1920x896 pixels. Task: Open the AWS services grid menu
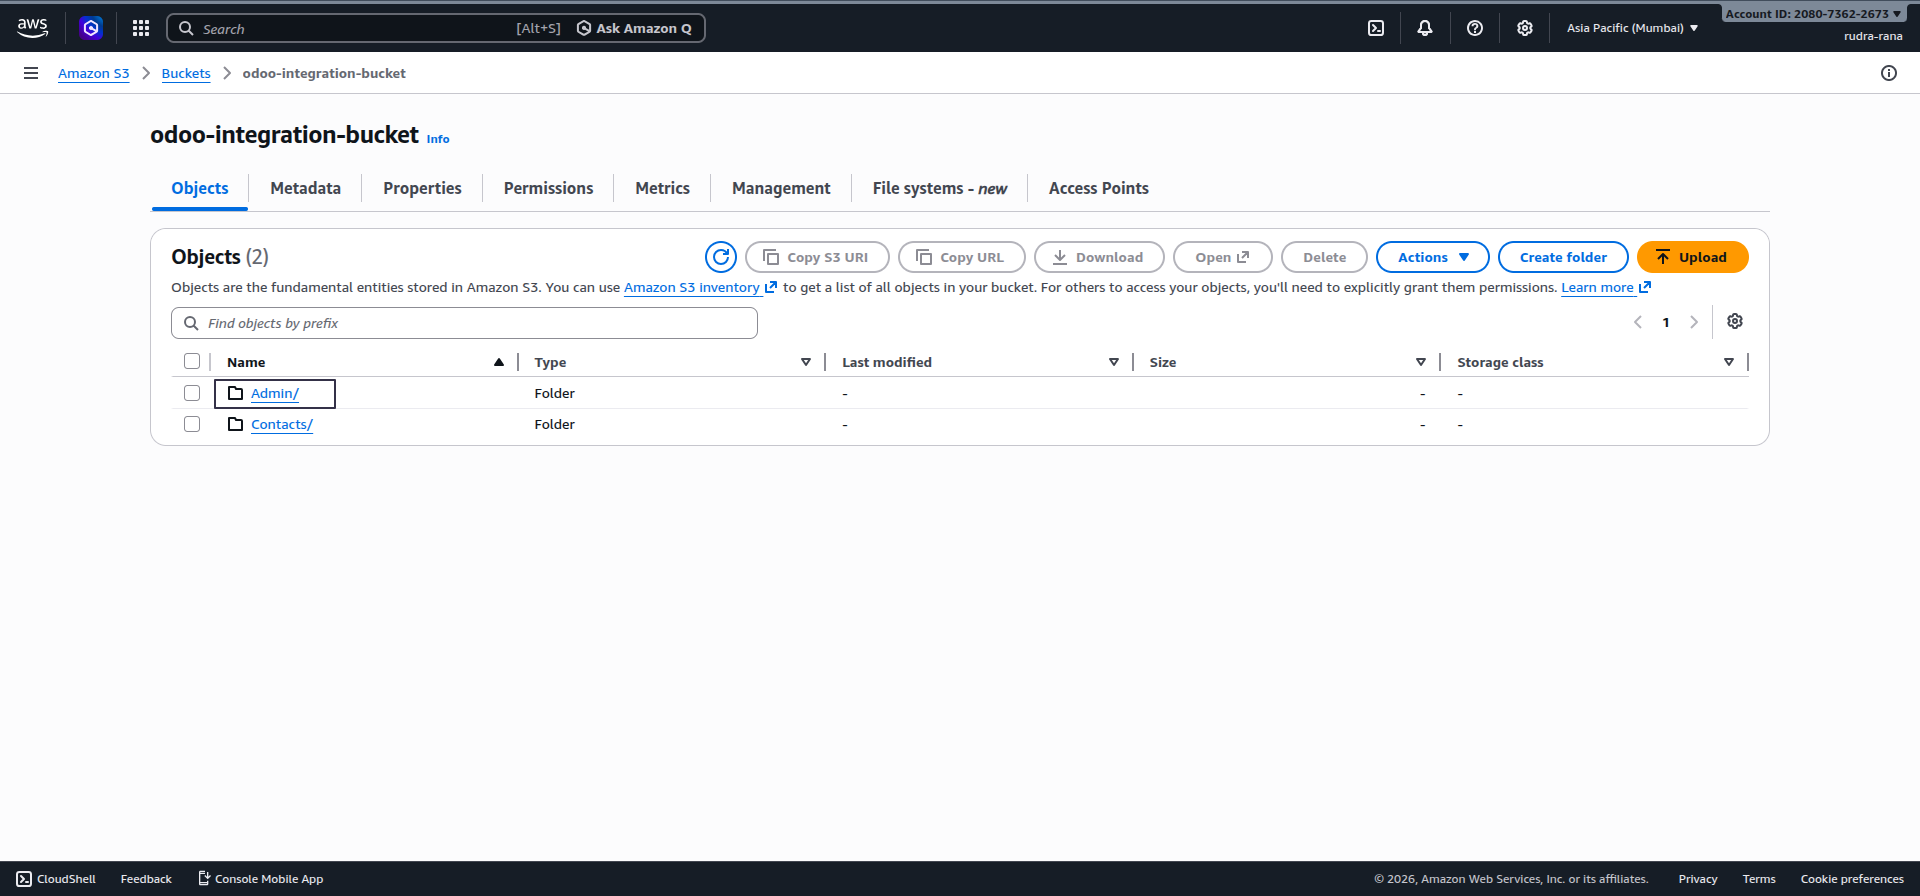(x=141, y=28)
